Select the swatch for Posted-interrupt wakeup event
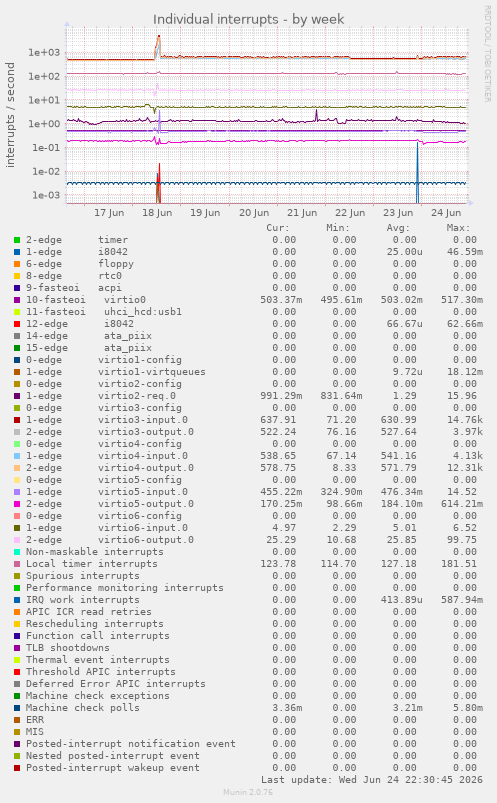The width and height of the screenshot is (497, 803). point(17,768)
